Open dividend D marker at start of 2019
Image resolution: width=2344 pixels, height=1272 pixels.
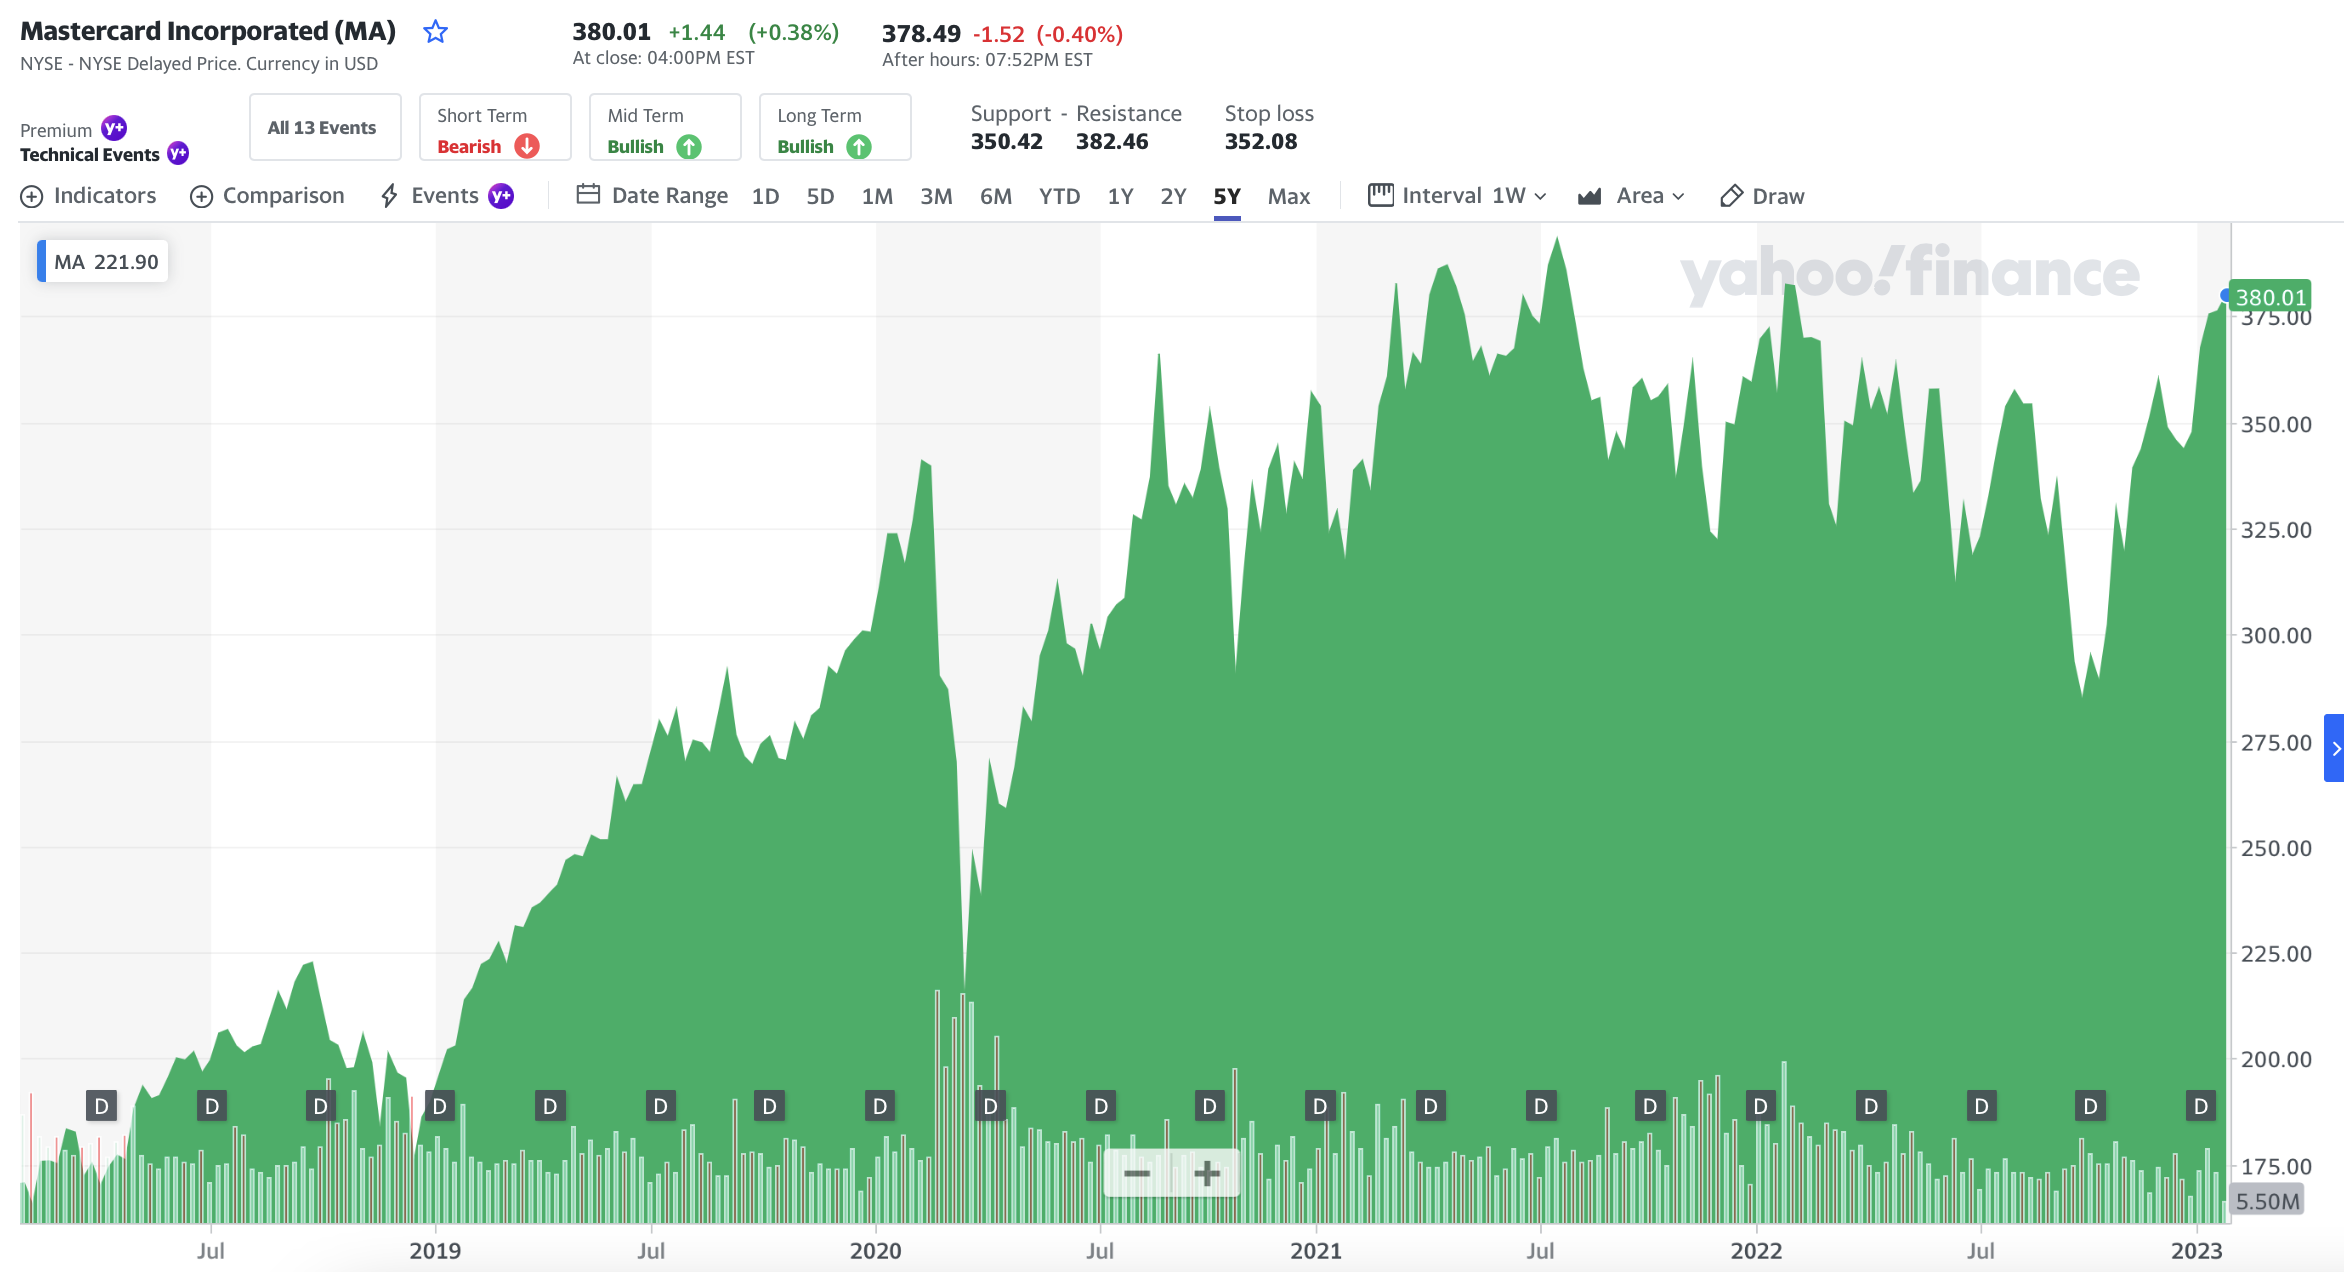click(x=440, y=1106)
